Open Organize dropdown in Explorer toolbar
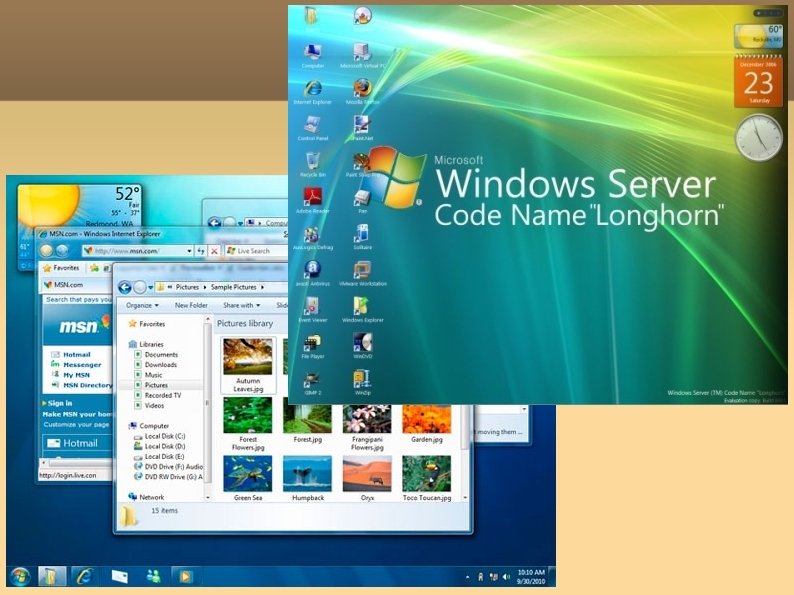 point(142,305)
